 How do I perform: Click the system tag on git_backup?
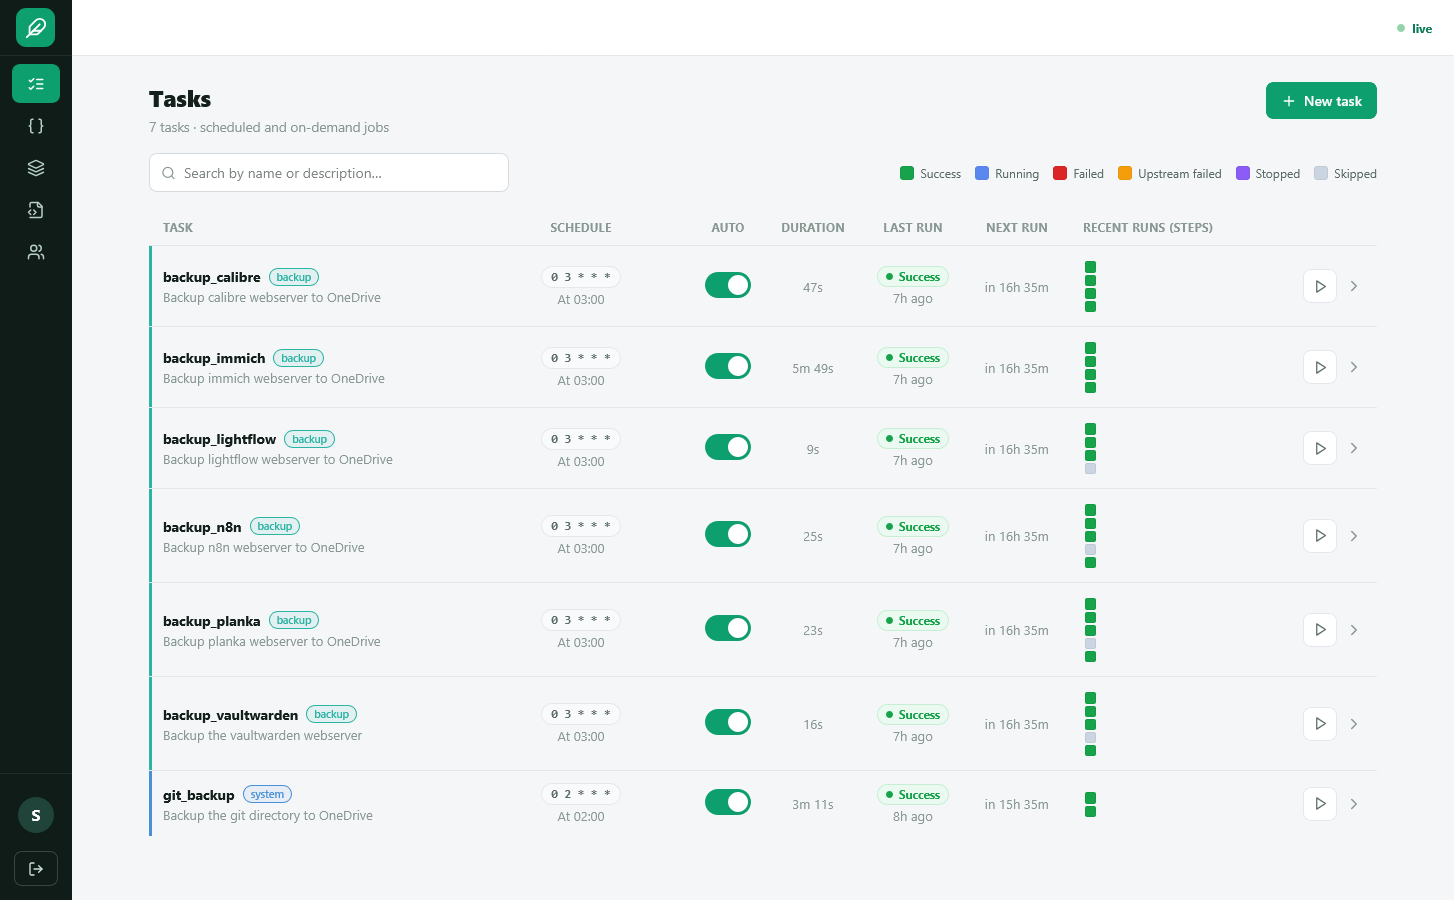(x=267, y=795)
